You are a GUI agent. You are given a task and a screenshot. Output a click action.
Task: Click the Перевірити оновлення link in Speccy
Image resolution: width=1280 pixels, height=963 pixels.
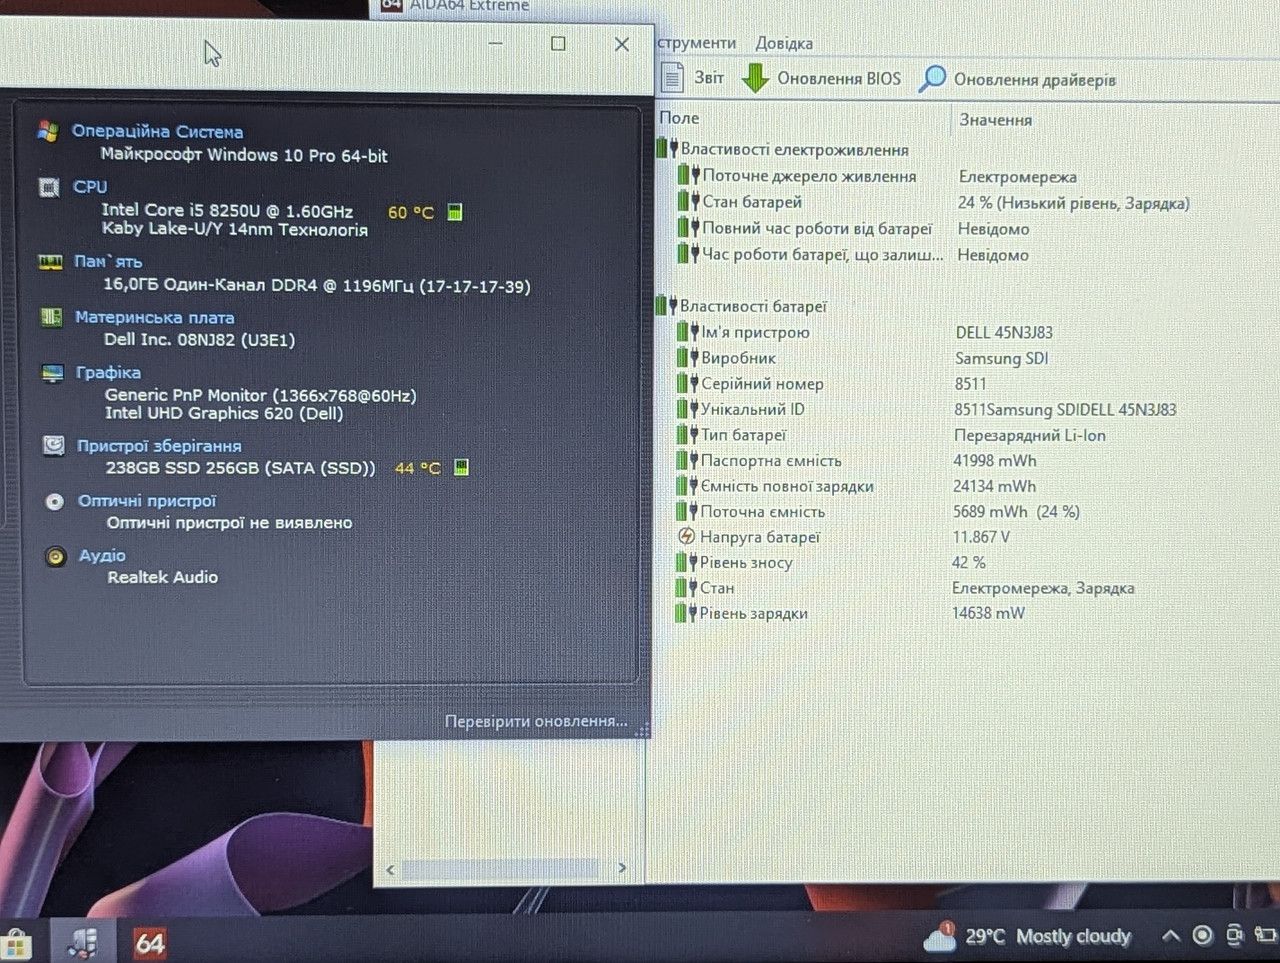coord(536,721)
